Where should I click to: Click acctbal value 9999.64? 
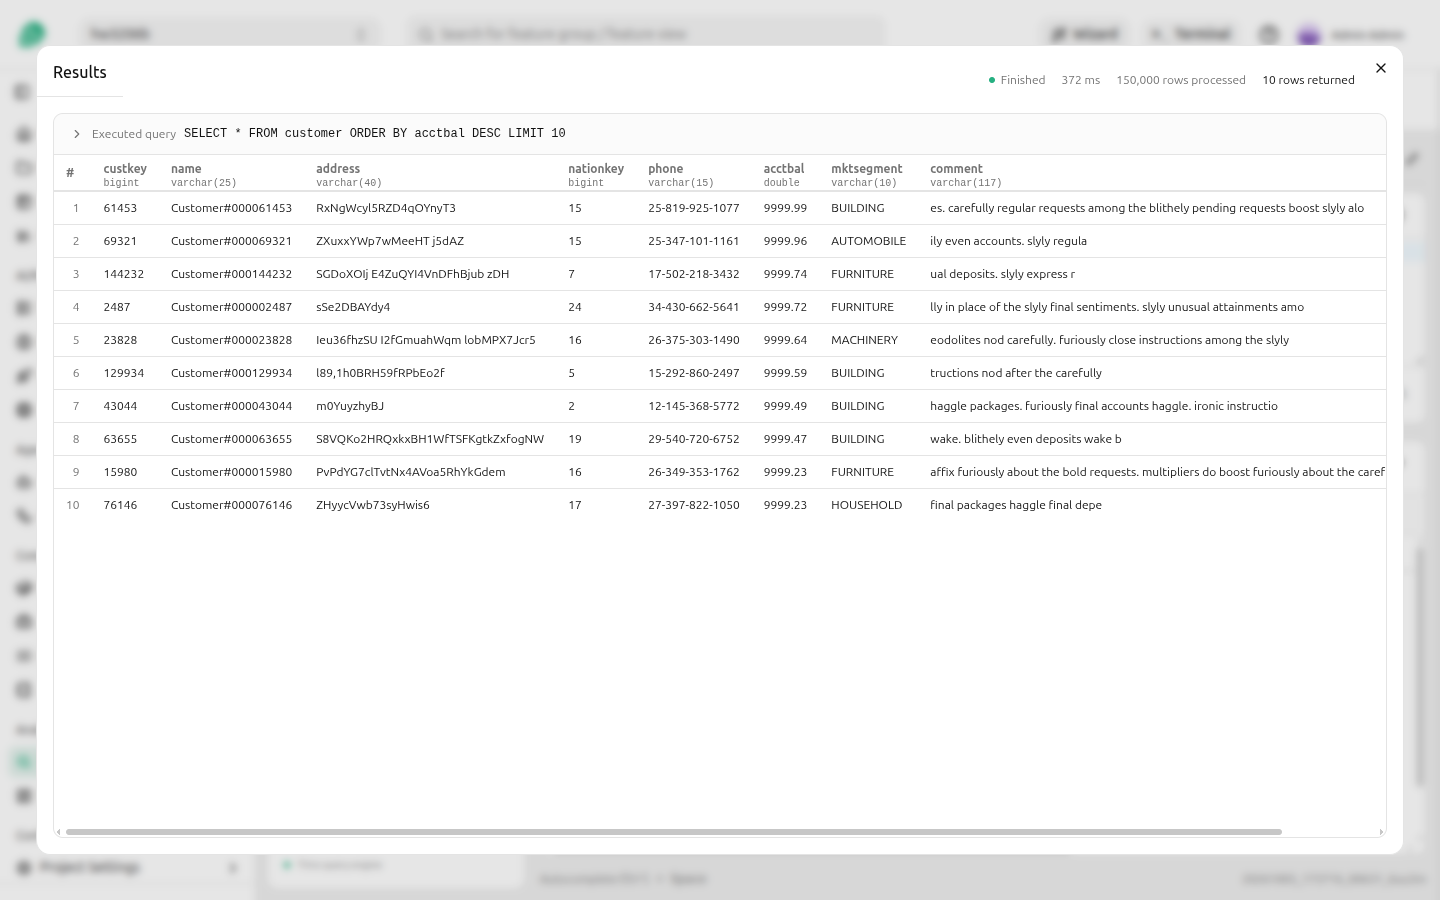(785, 340)
